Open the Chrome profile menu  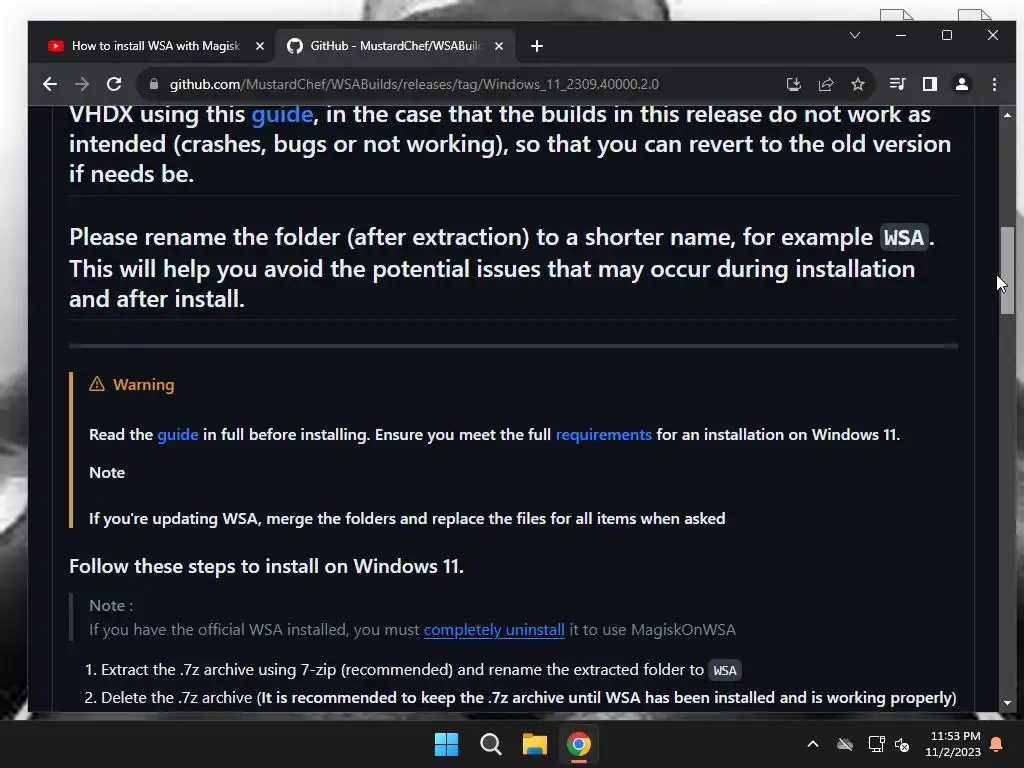[962, 84]
